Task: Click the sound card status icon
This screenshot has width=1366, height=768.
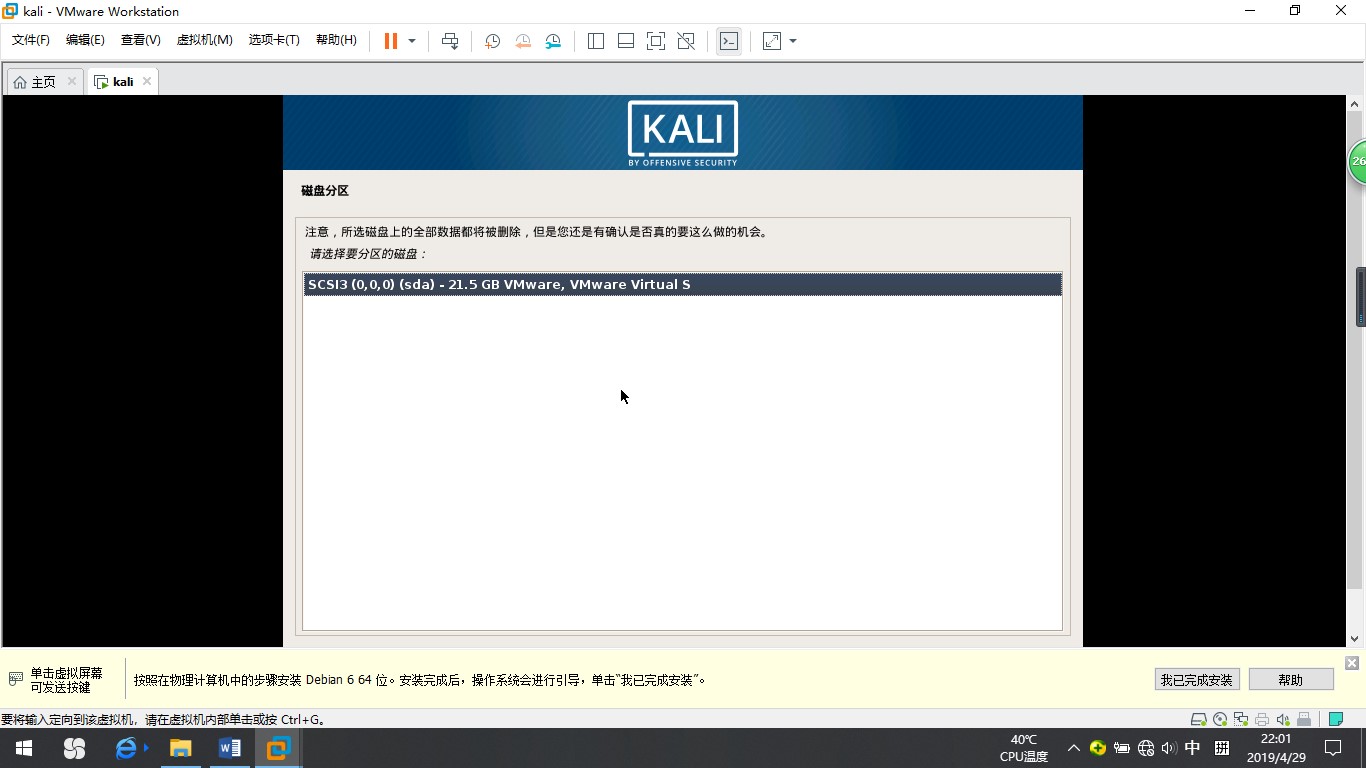Action: pyautogui.click(x=1283, y=719)
